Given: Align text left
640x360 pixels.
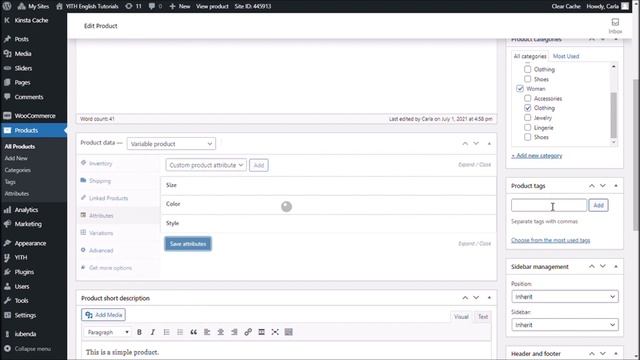Looking at the screenshot, I should (x=207, y=332).
